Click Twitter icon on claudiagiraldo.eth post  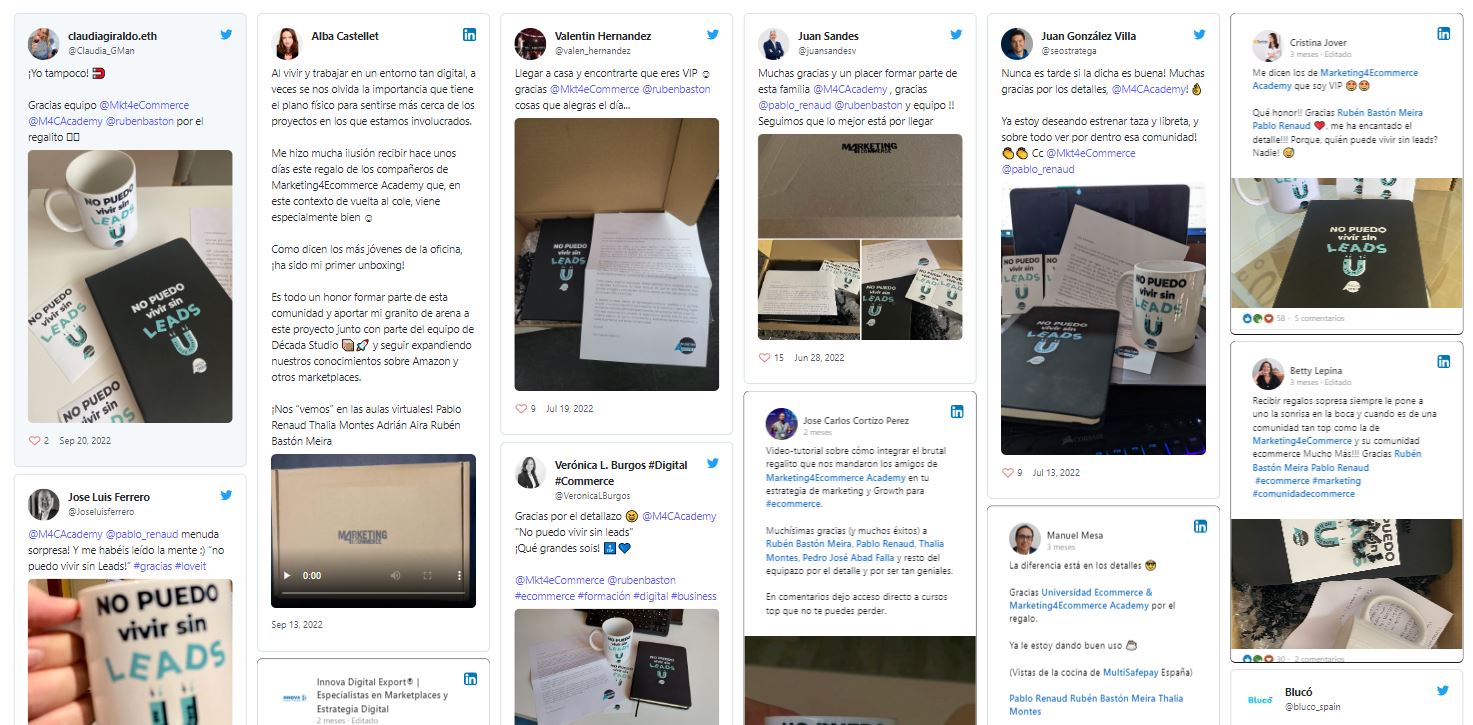click(x=226, y=34)
